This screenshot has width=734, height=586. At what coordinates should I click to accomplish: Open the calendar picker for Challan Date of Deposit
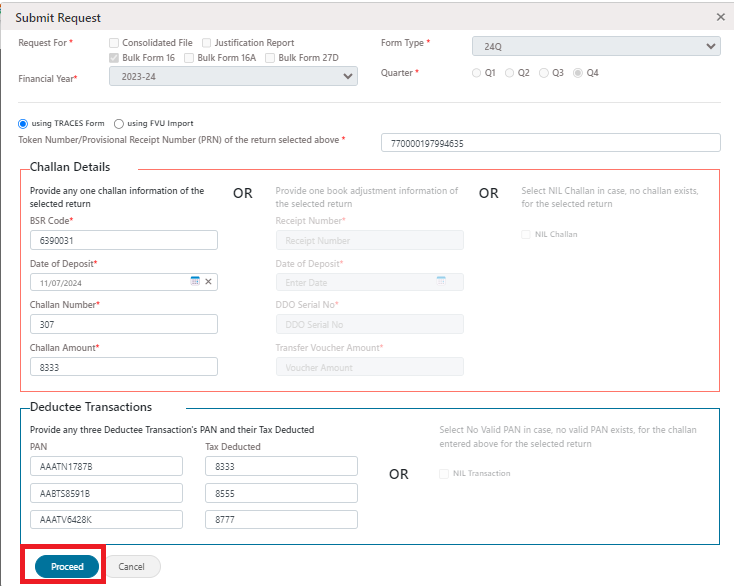pyautogui.click(x=195, y=281)
